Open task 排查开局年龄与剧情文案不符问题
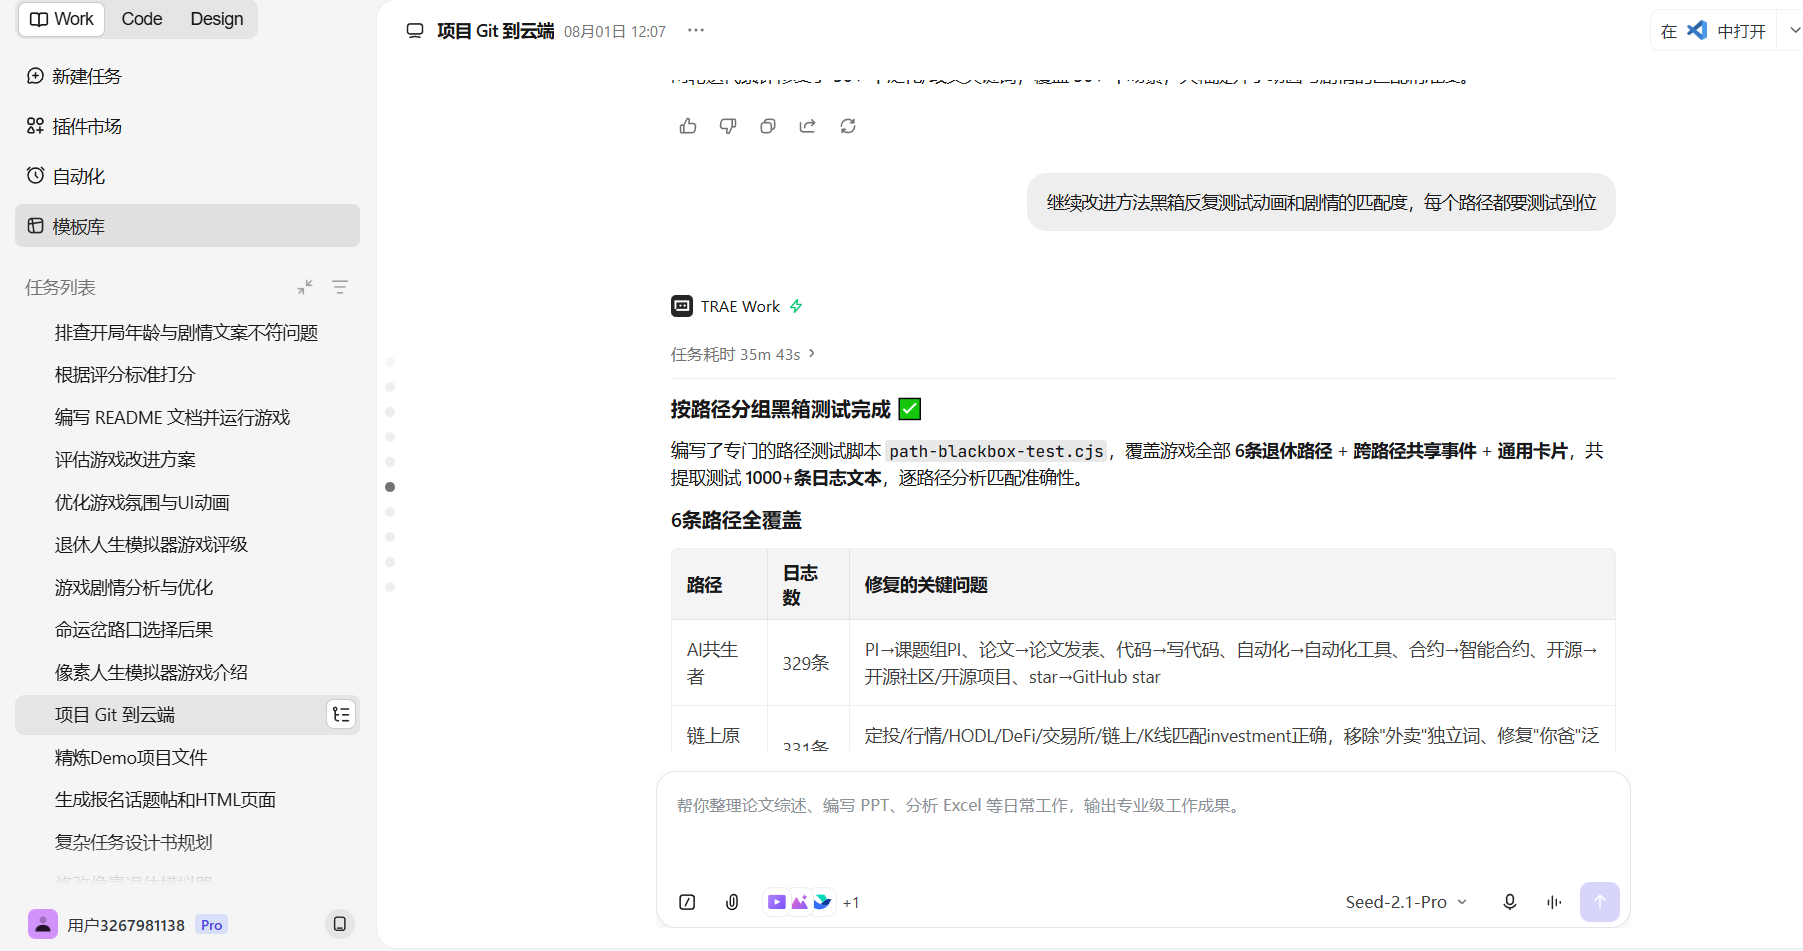Image resolution: width=1803 pixels, height=951 pixels. point(187,332)
